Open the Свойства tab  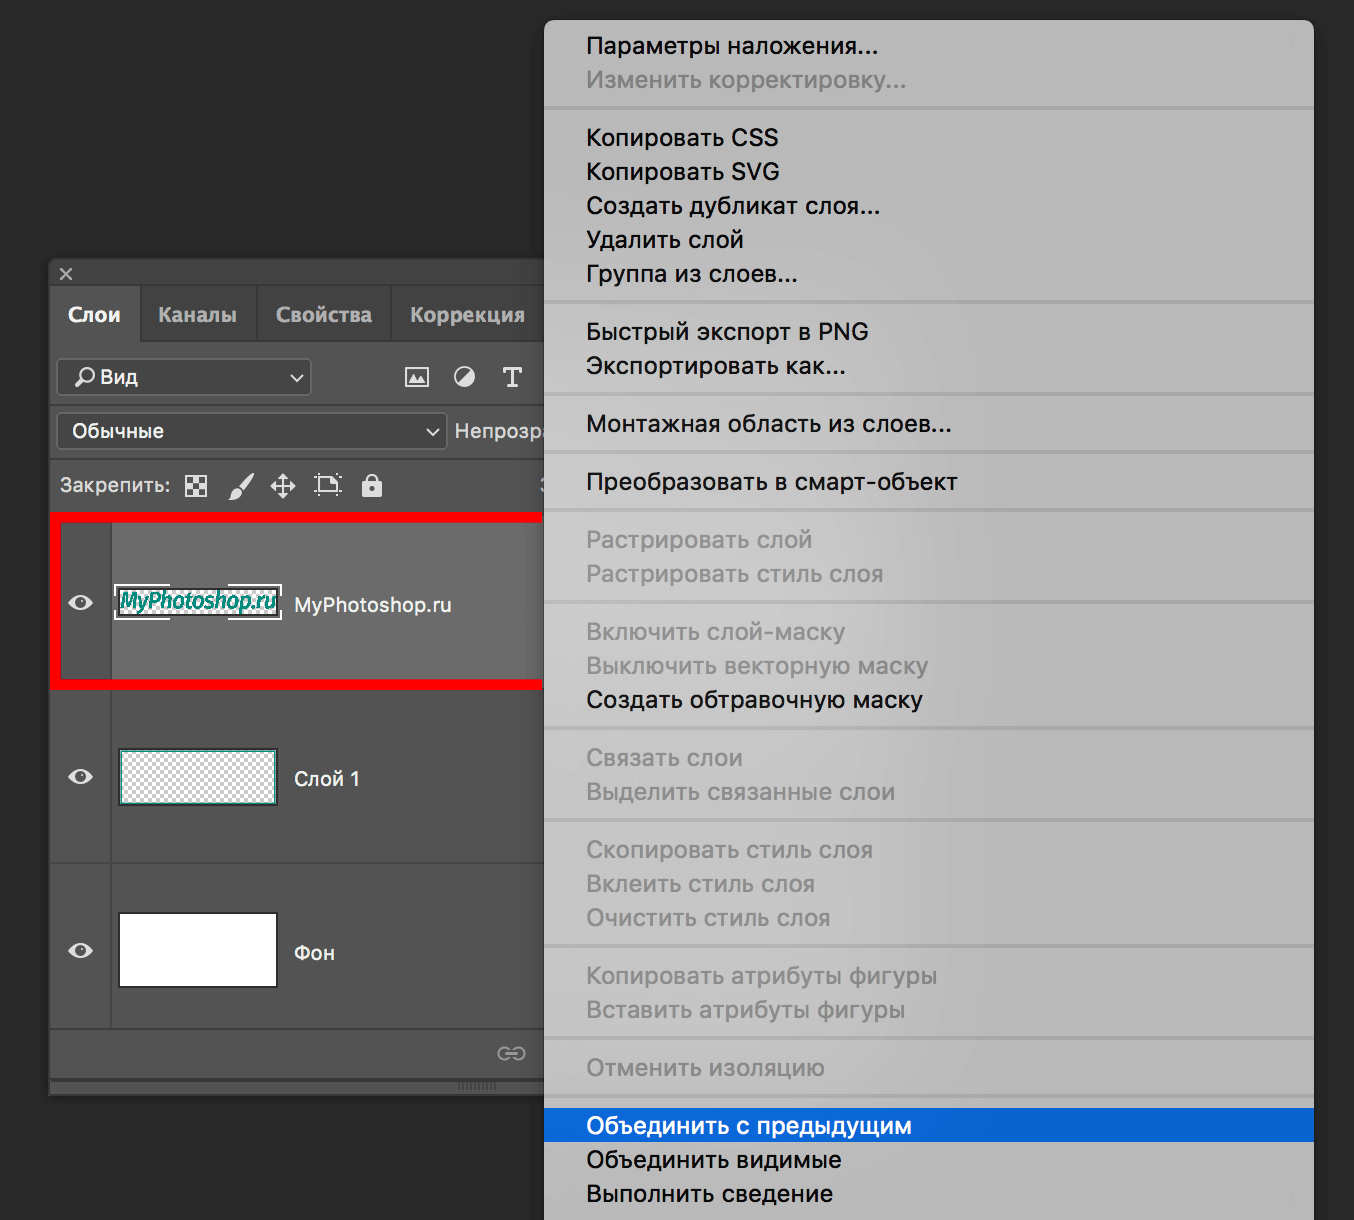click(323, 315)
